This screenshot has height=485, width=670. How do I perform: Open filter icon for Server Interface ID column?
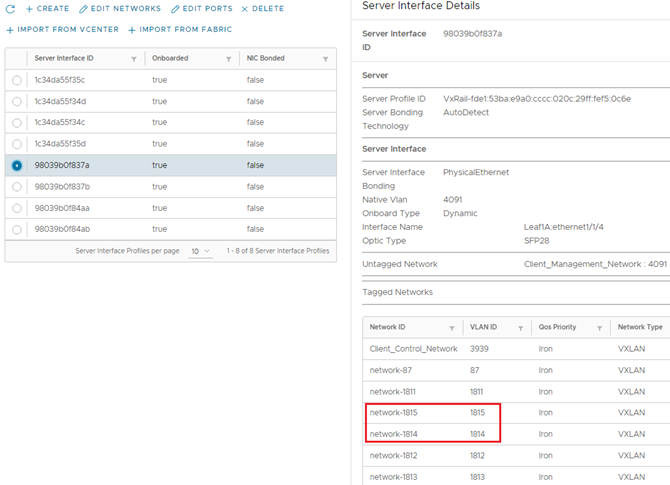click(134, 59)
